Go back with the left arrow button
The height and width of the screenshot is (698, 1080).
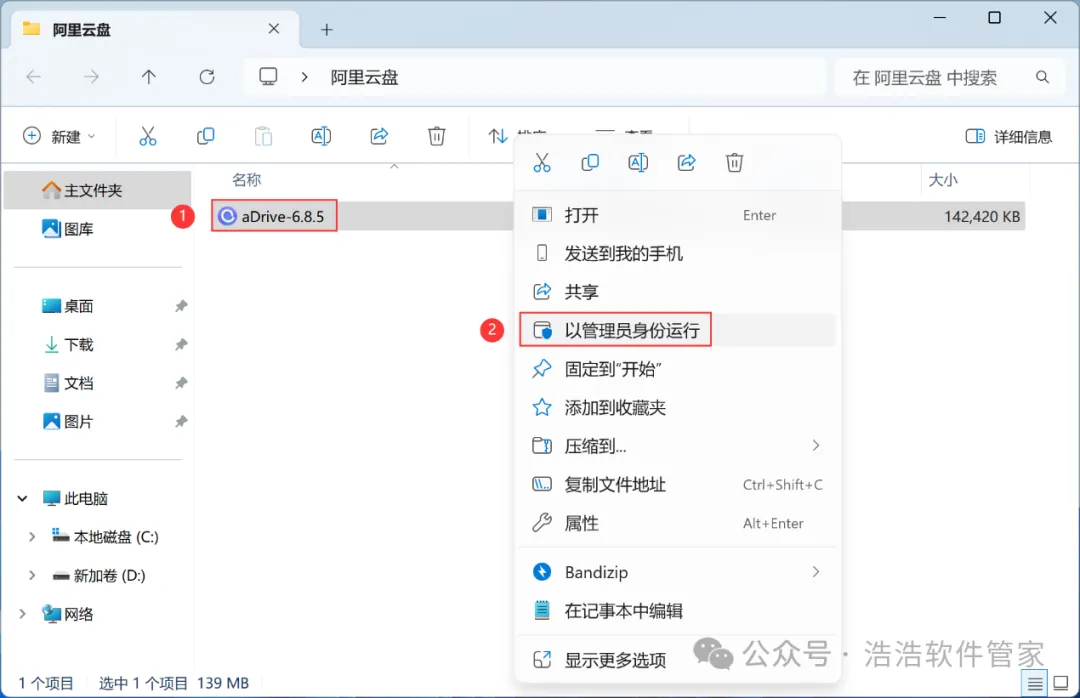(34, 76)
